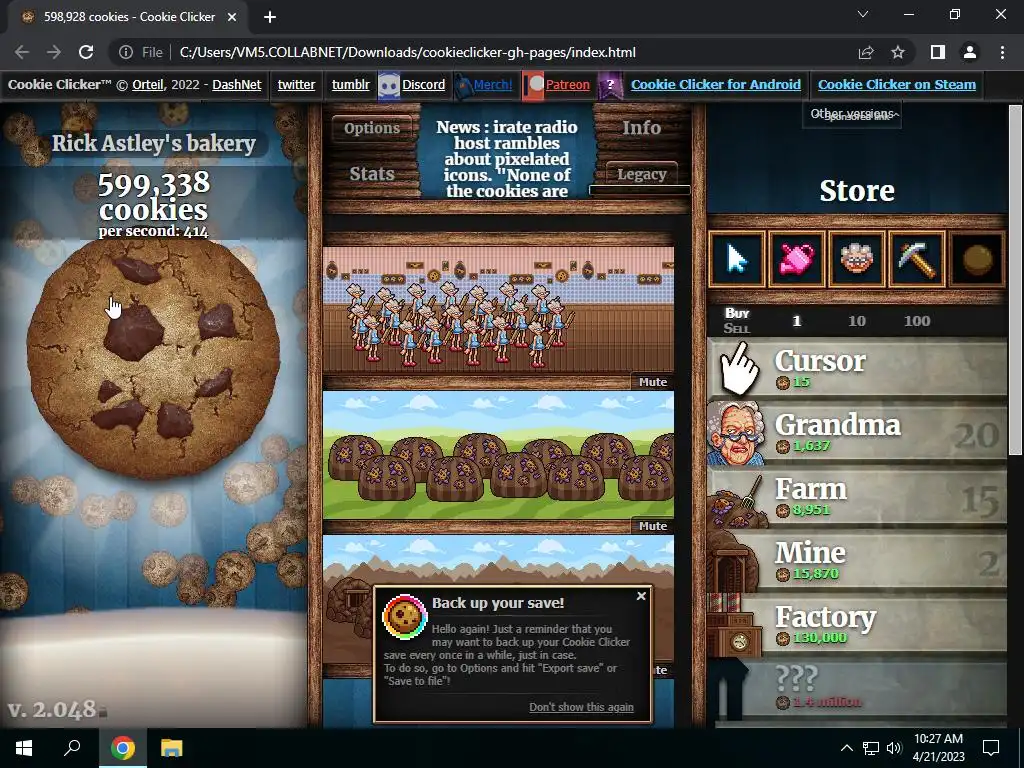The height and width of the screenshot is (768, 1024).
Task: Open Windows taskbar search
Action: [72, 748]
